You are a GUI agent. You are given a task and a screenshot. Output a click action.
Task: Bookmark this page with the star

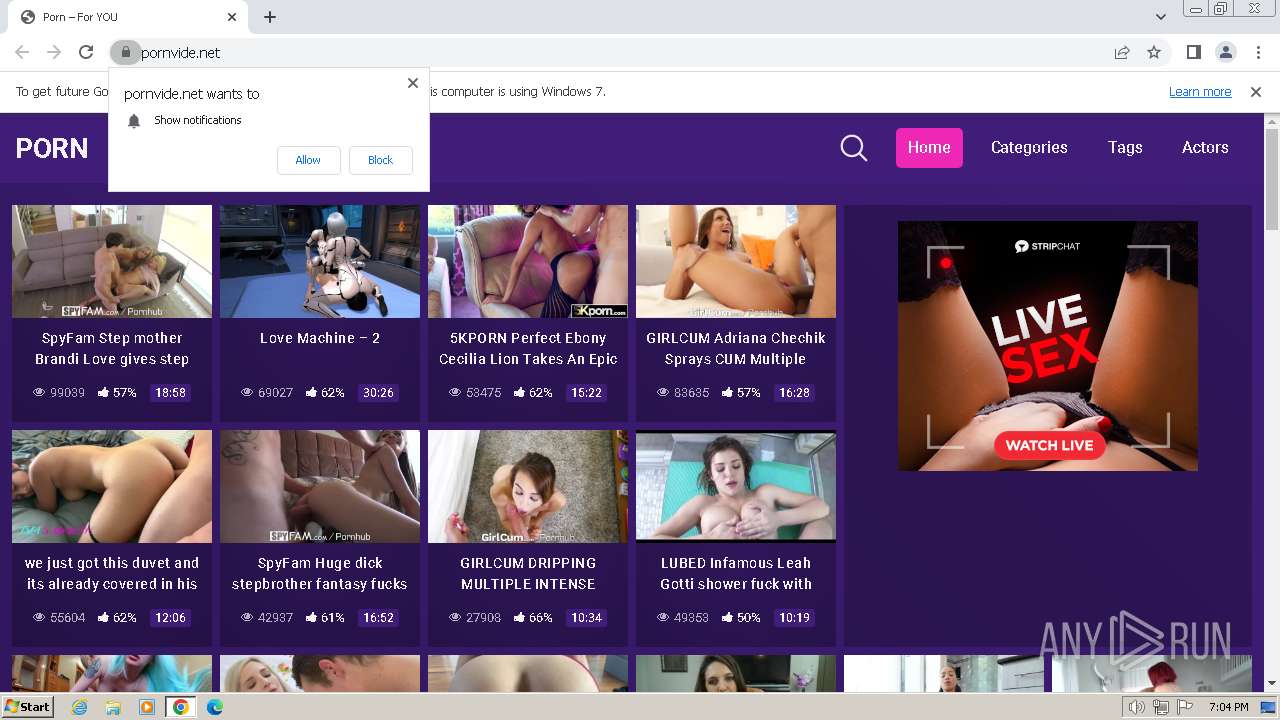pos(1154,52)
